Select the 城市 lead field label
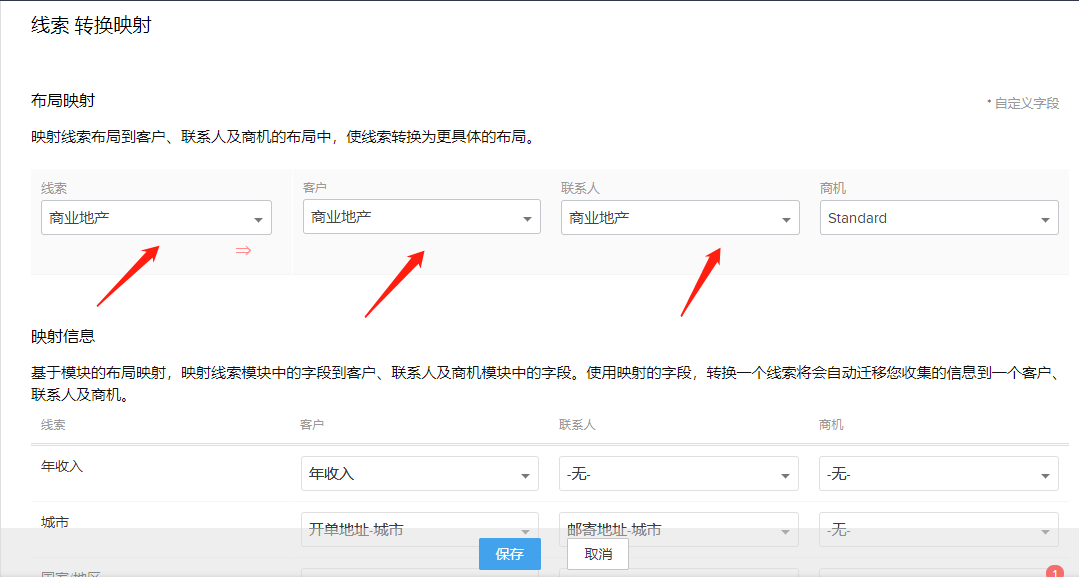 (55, 522)
